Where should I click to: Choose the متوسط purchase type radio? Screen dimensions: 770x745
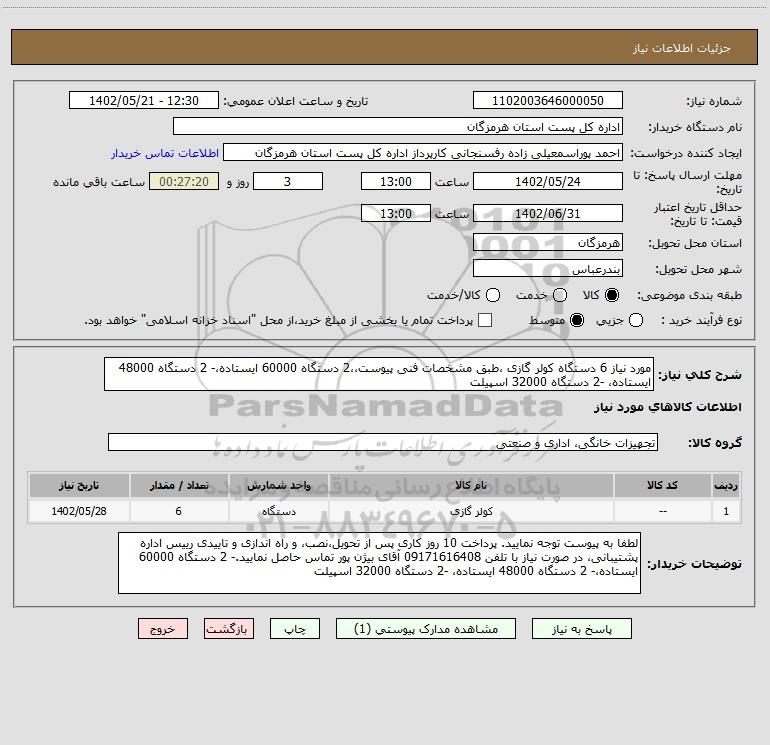[577, 320]
